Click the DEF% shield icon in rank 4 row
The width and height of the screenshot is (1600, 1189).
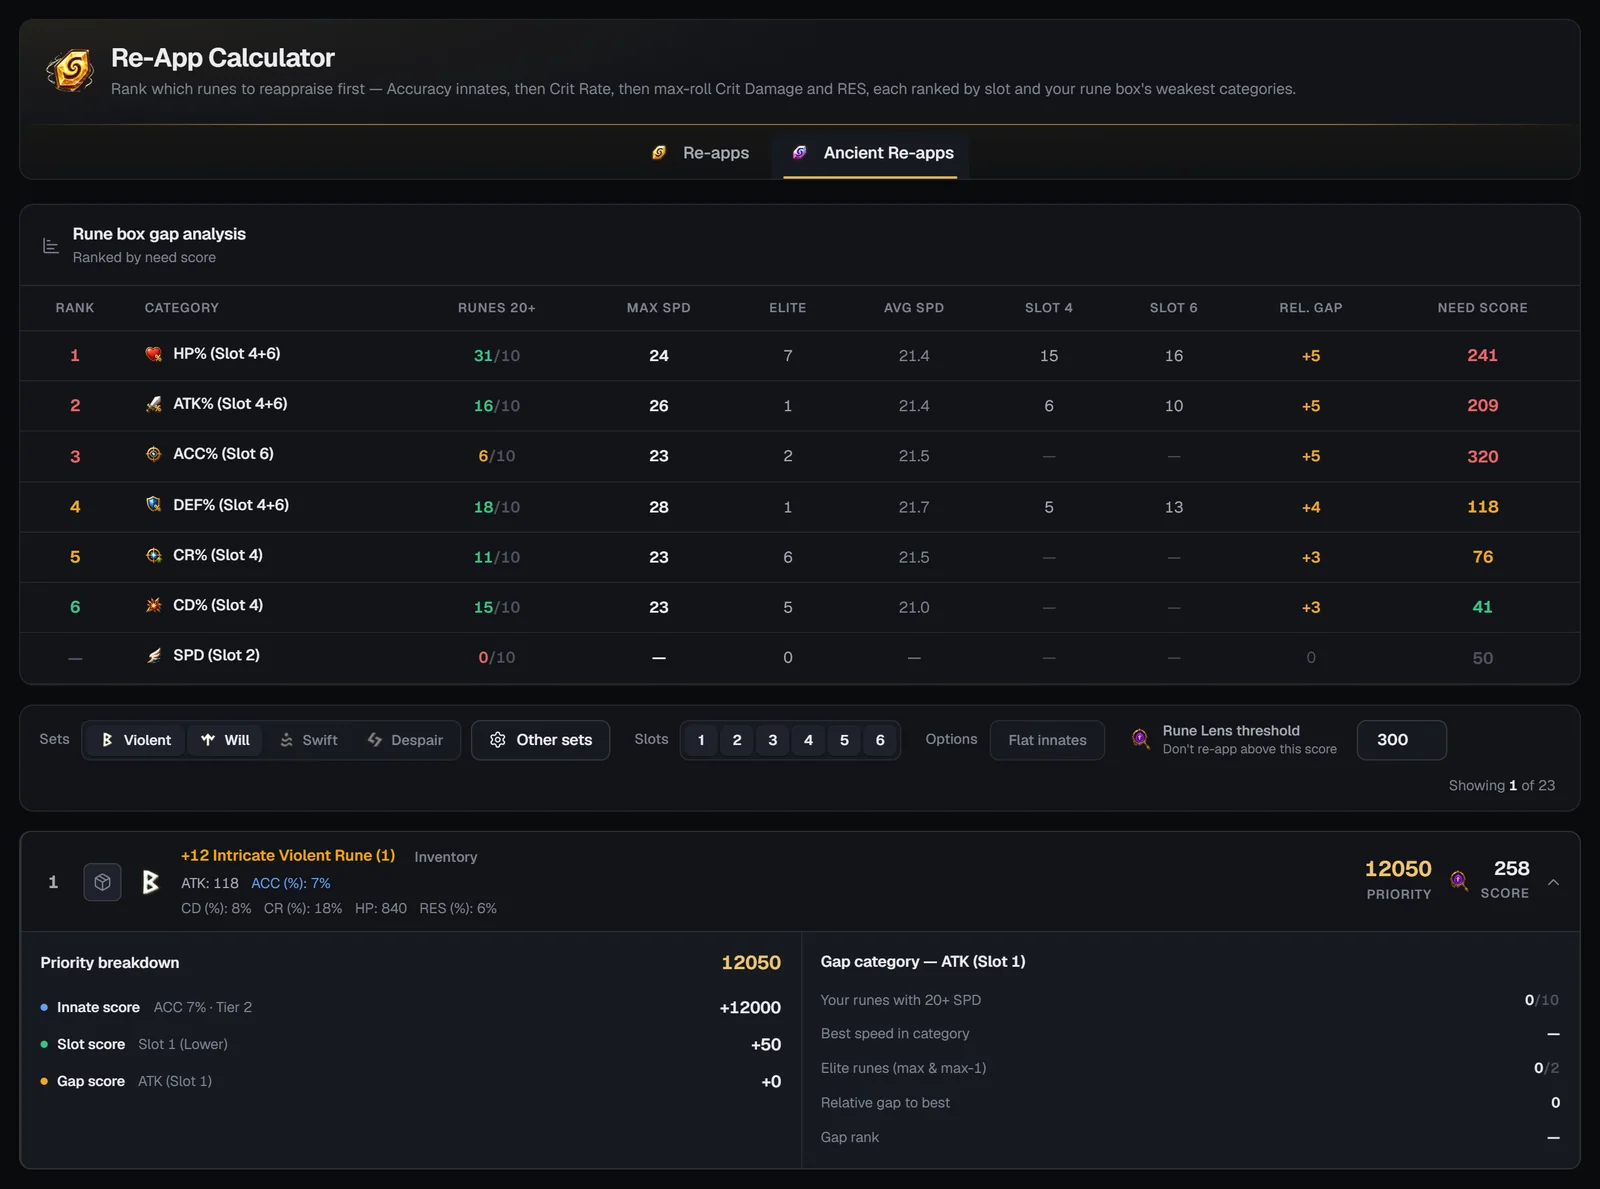pos(153,505)
